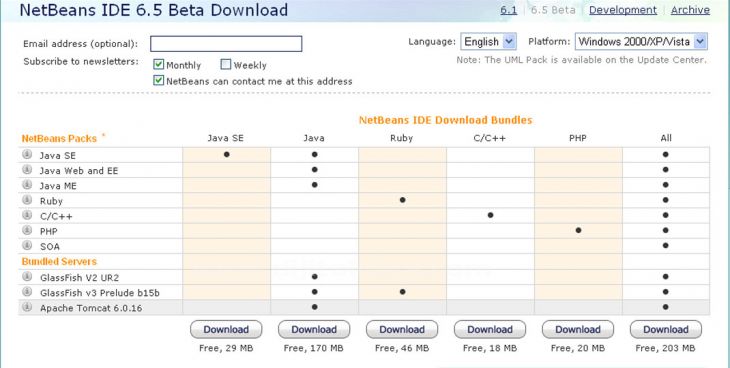
Task: Download the Java bundle (170 MB)
Action: click(x=314, y=329)
